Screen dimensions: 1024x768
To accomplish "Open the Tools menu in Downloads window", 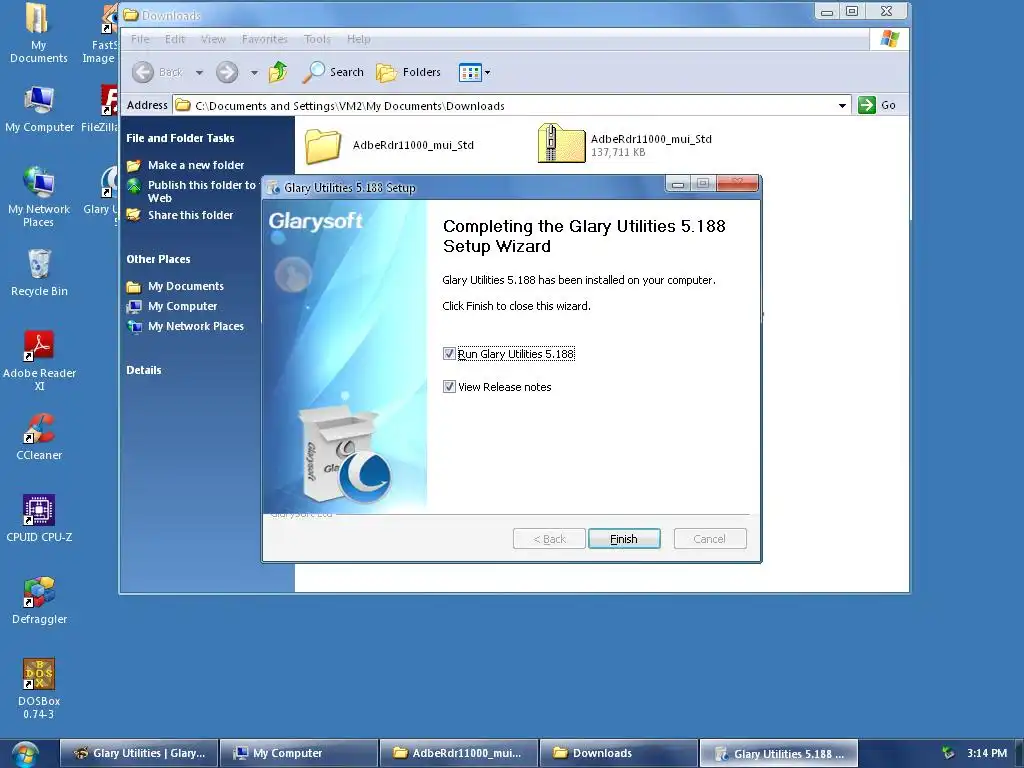I will (x=317, y=39).
